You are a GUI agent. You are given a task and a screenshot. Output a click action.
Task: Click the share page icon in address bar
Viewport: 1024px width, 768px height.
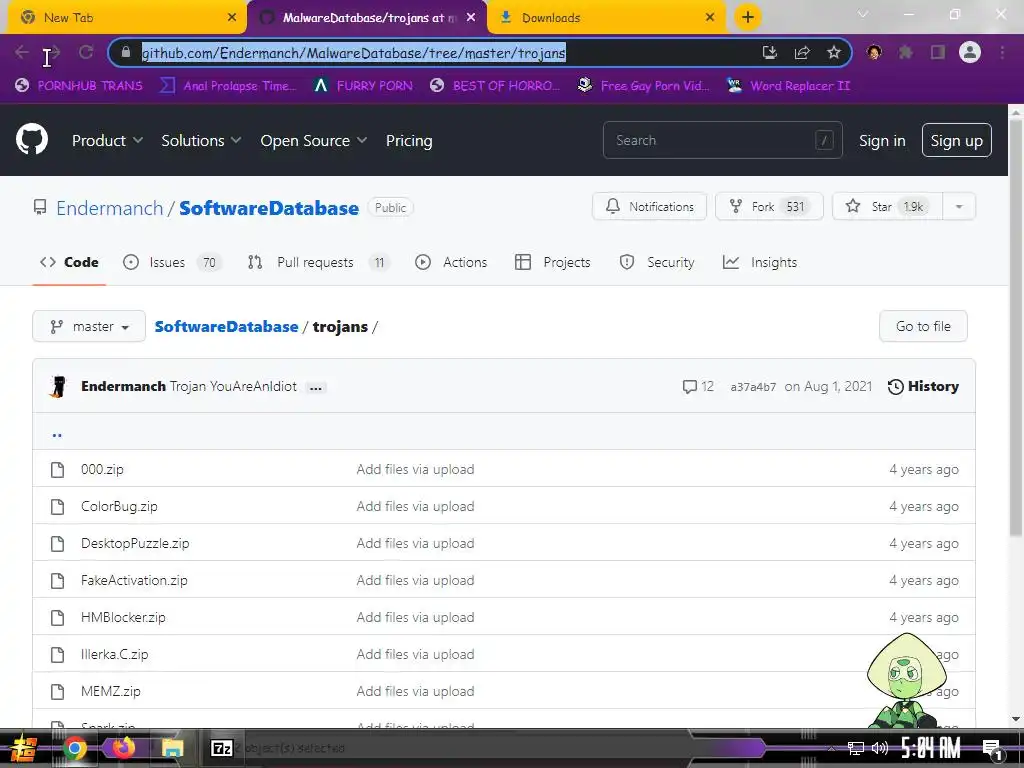802,52
